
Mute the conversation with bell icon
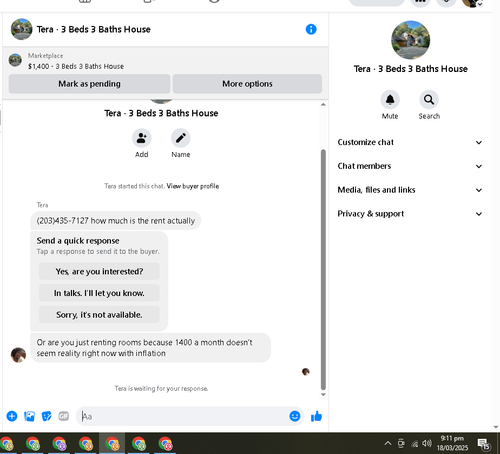390,99
